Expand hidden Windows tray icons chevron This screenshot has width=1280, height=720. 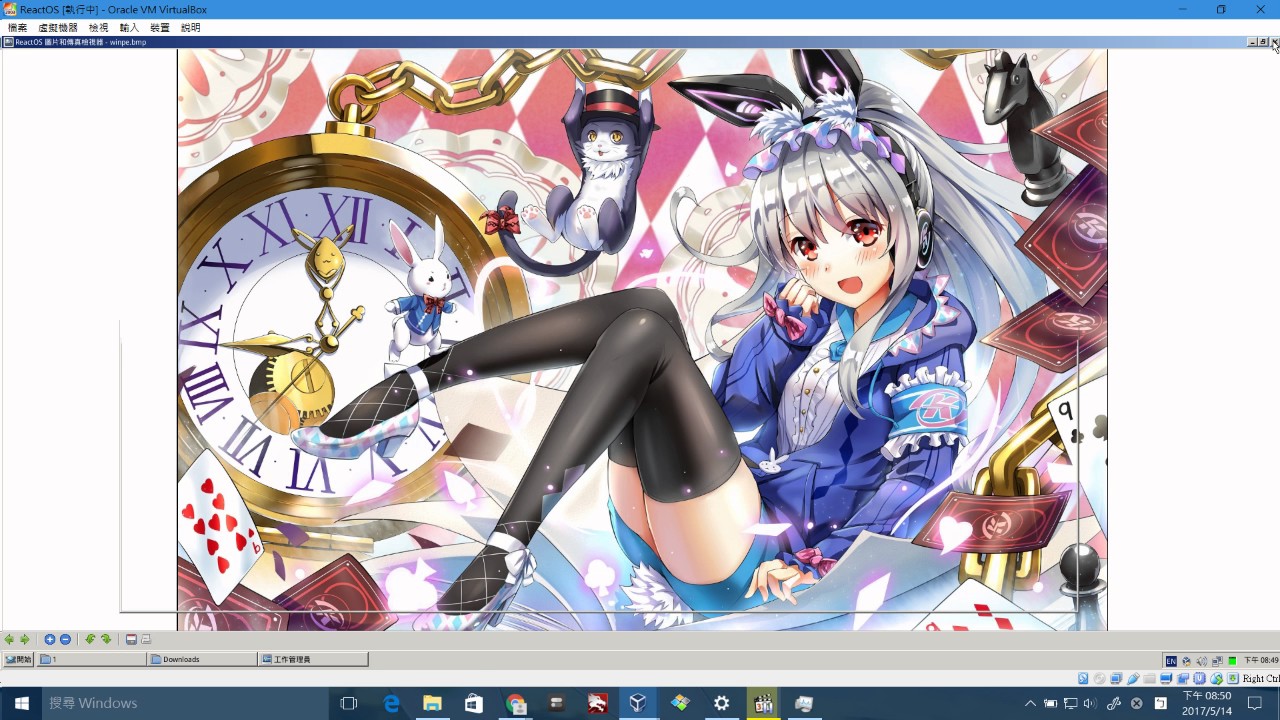pyautogui.click(x=1030, y=703)
